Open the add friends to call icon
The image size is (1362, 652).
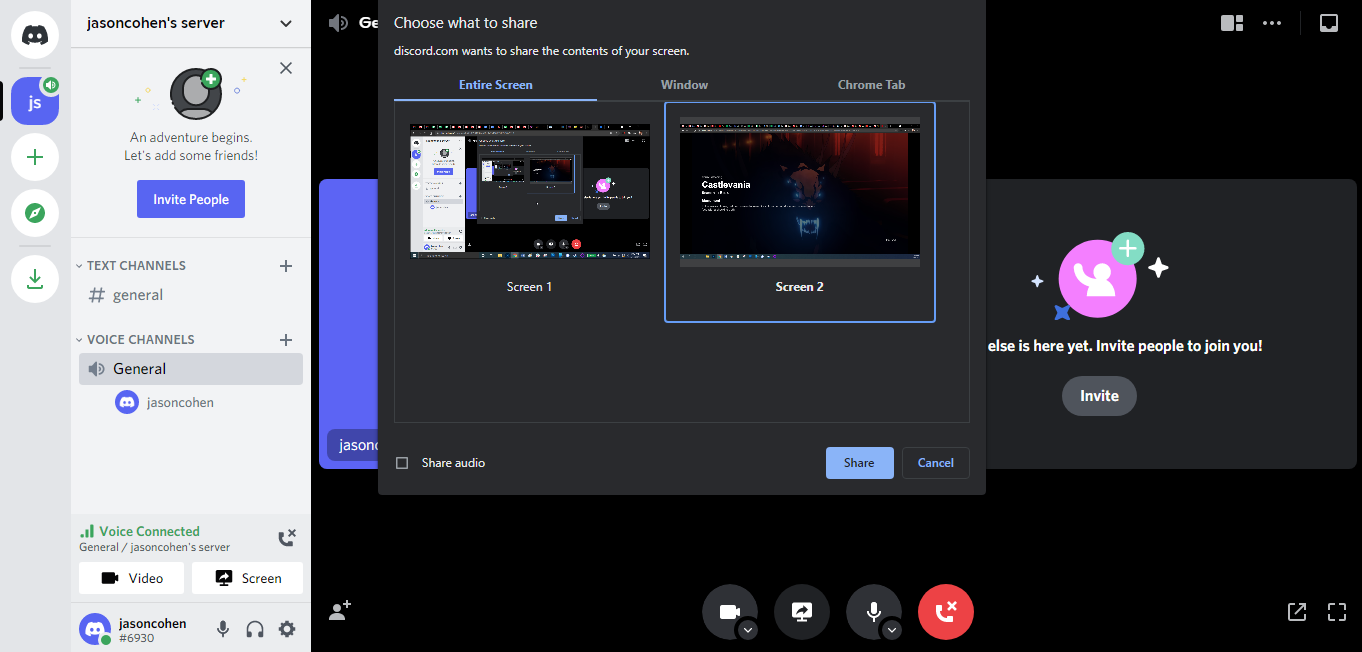[x=340, y=610]
